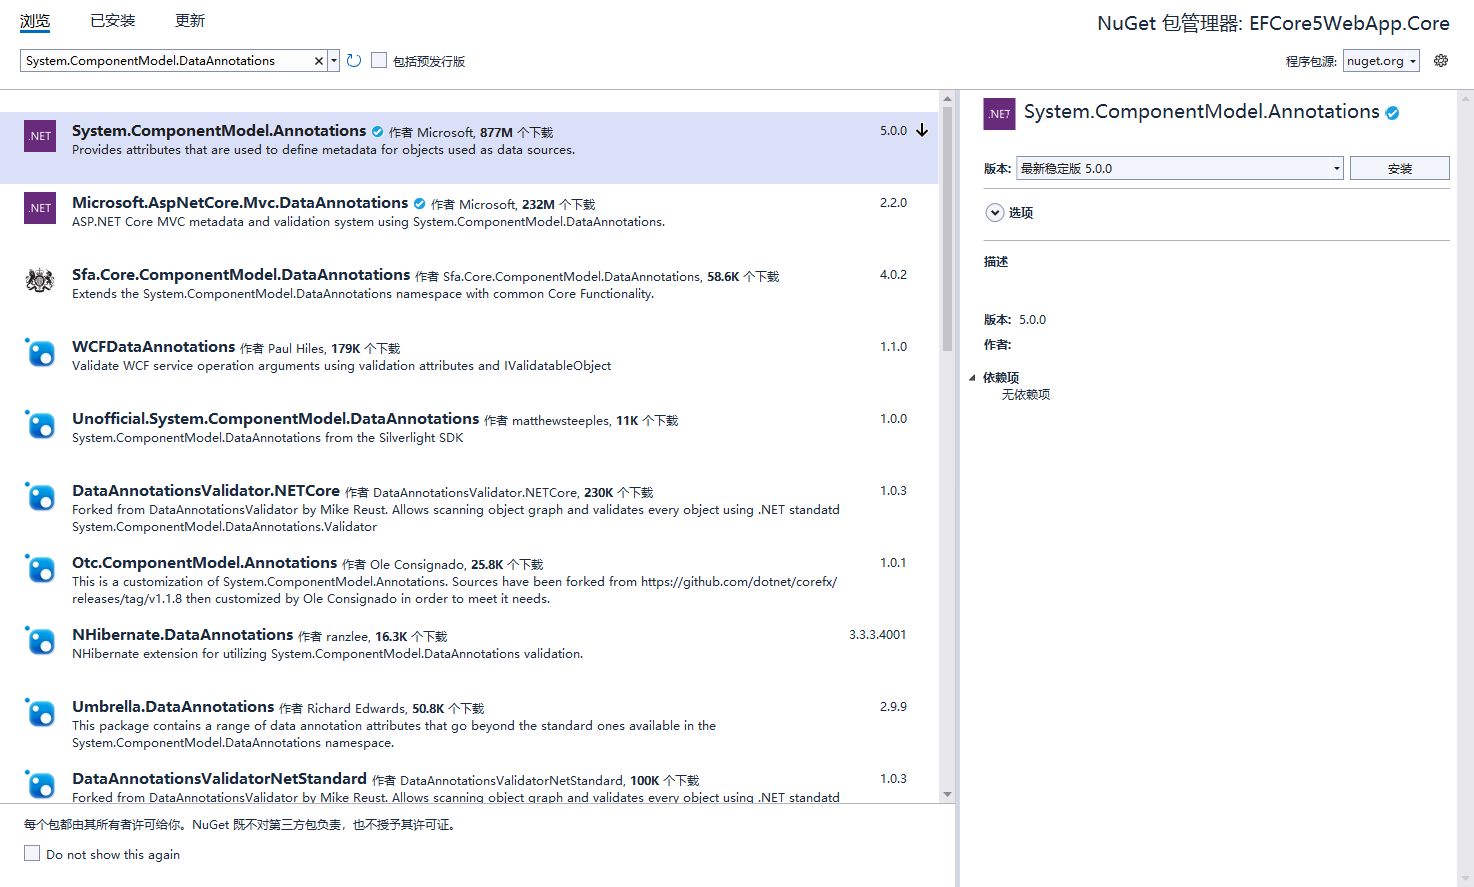Click version 1.0.1 of Otc.ComponentModel.Annotations
Image resolution: width=1474 pixels, height=887 pixels.
pyautogui.click(x=893, y=563)
